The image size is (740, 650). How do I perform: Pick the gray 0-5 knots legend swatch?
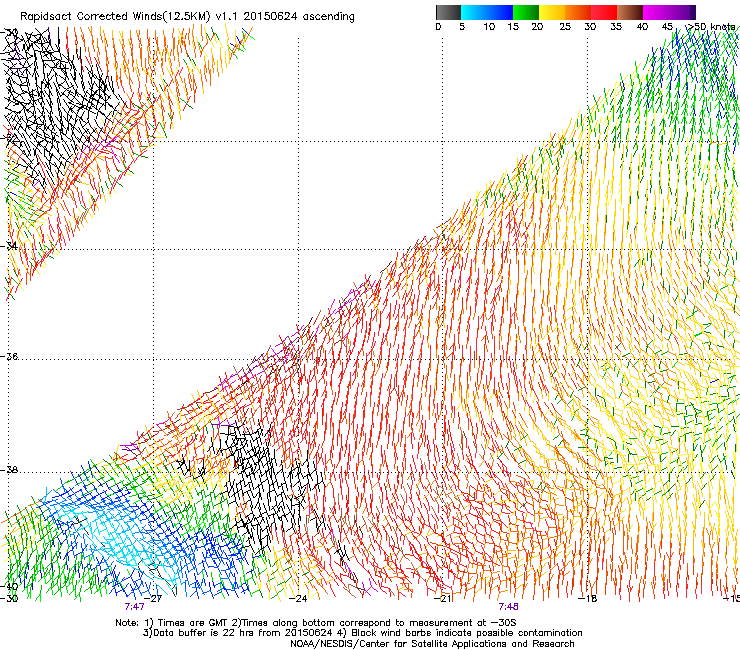click(x=448, y=12)
